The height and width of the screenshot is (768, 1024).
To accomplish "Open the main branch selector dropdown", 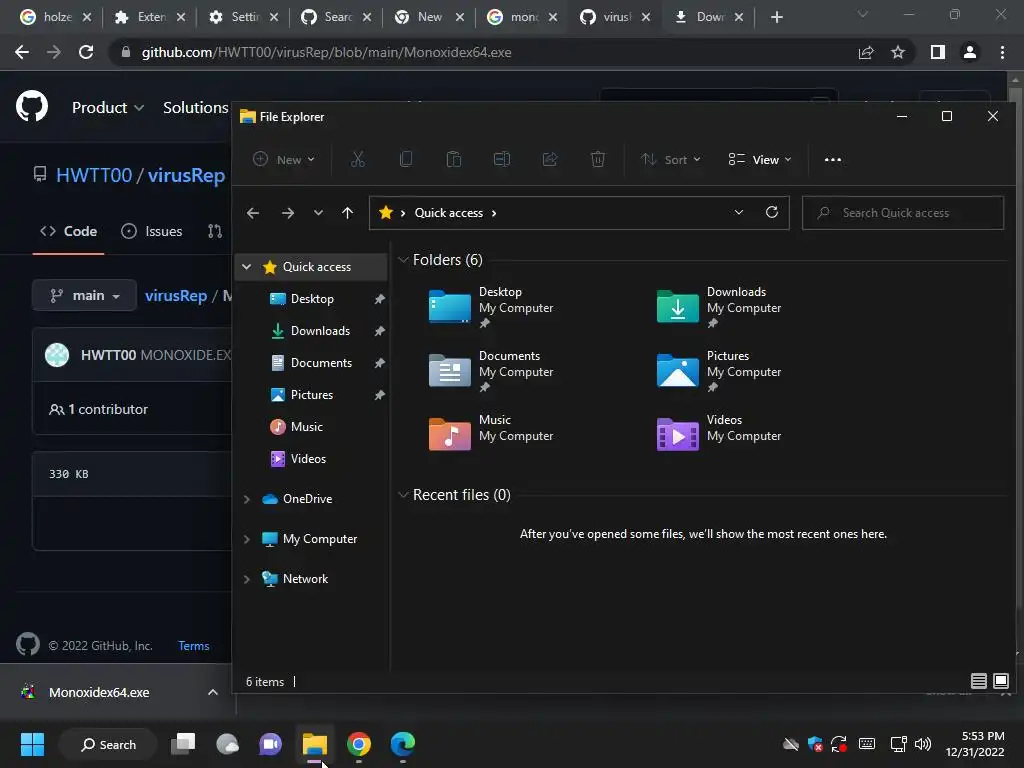I will coord(84,296).
